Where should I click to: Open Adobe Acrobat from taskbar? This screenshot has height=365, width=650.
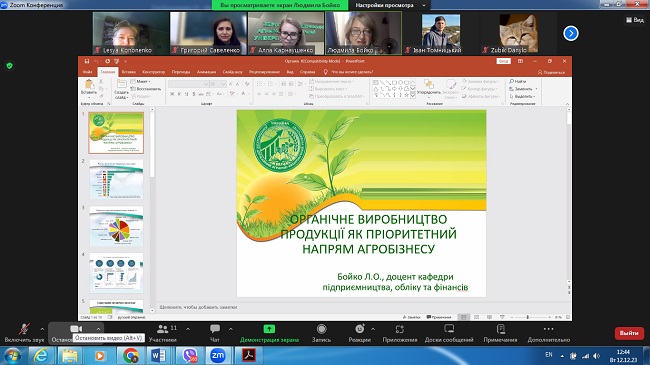249,355
